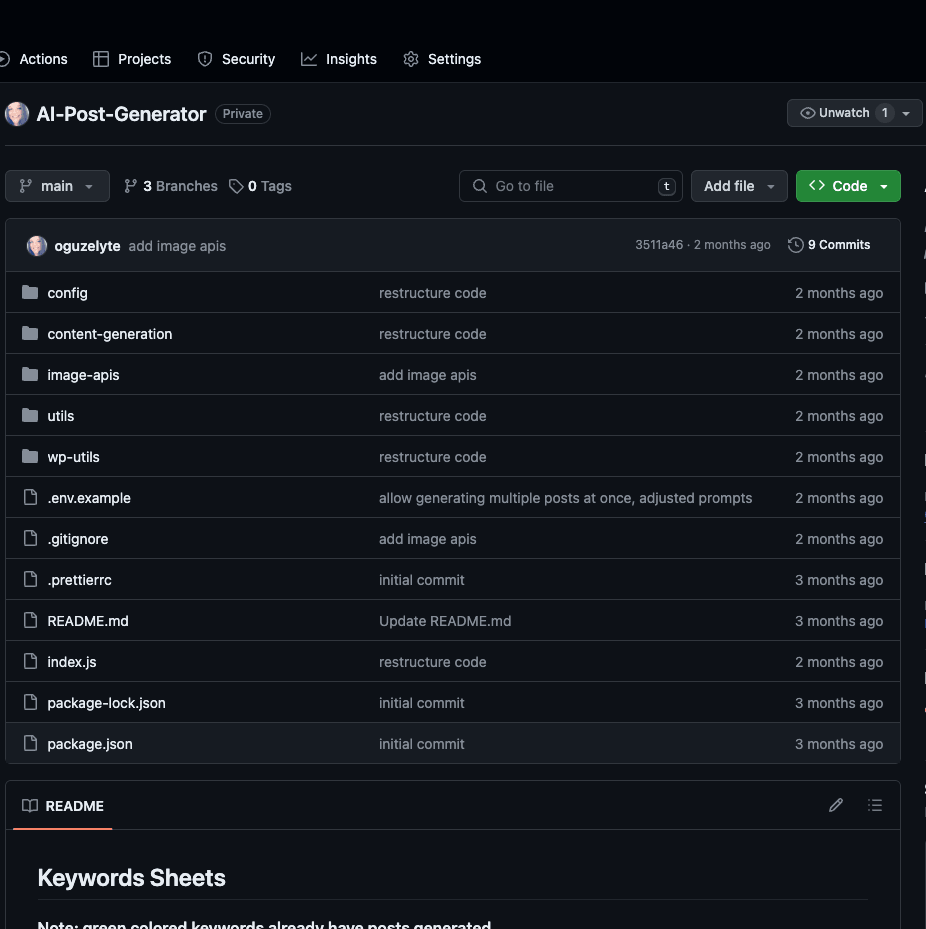926x929 pixels.
Task: Edit README with the pencil icon
Action: coord(835,805)
